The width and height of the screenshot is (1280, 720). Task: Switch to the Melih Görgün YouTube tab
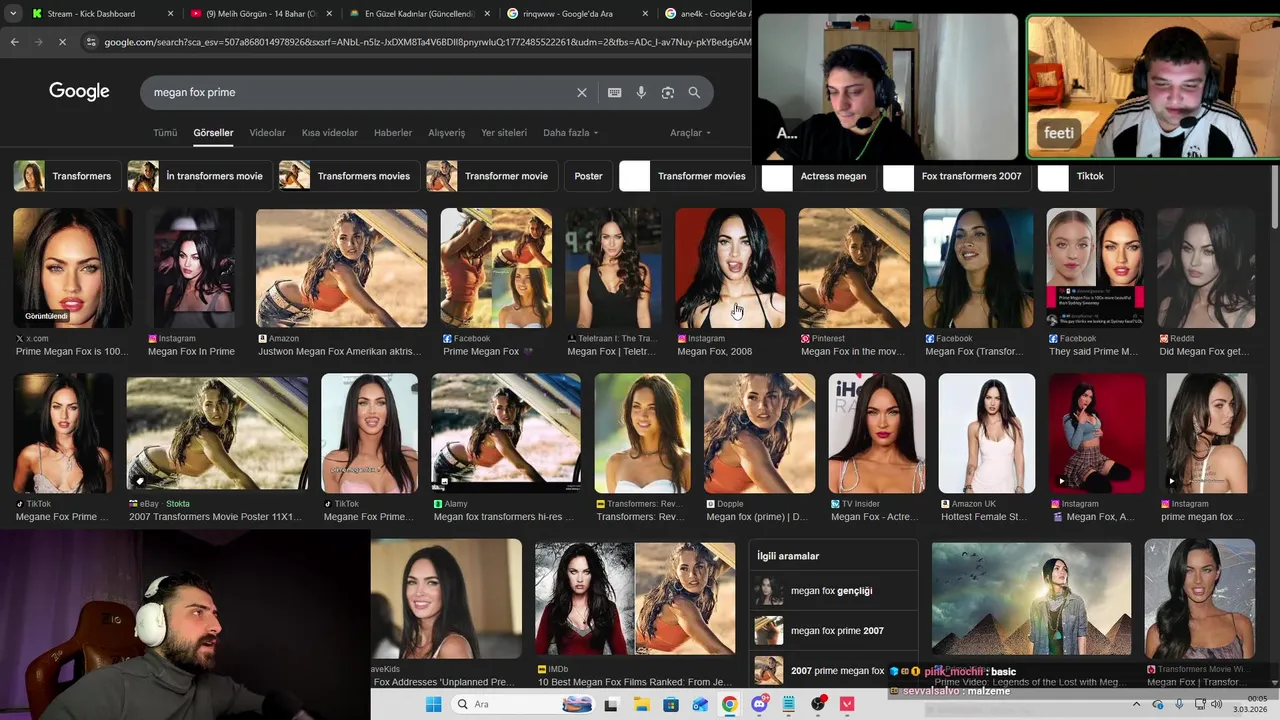(x=260, y=14)
